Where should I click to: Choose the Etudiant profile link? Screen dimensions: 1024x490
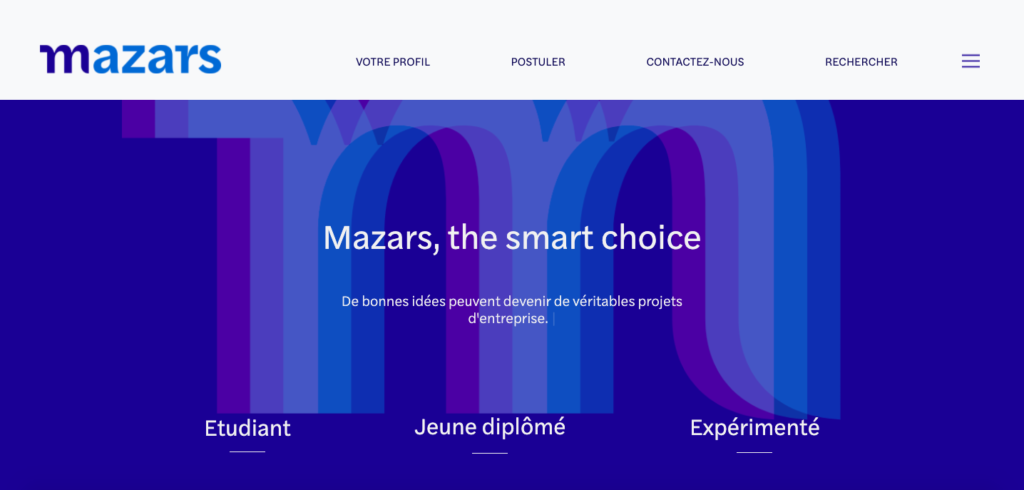point(248,429)
